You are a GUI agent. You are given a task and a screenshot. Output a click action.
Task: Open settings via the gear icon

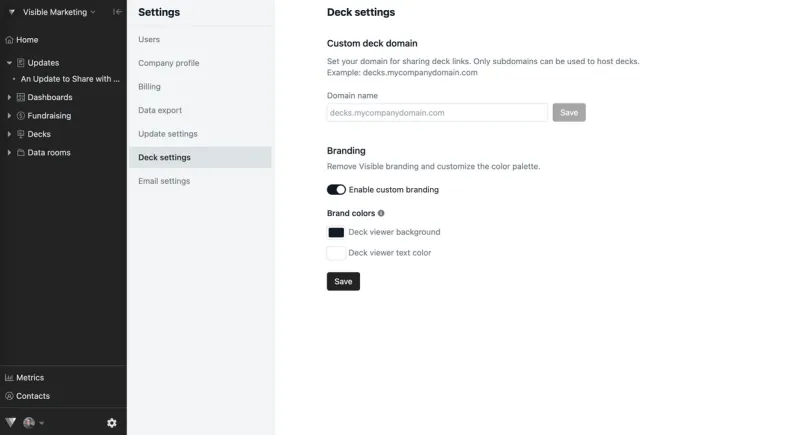[112, 423]
